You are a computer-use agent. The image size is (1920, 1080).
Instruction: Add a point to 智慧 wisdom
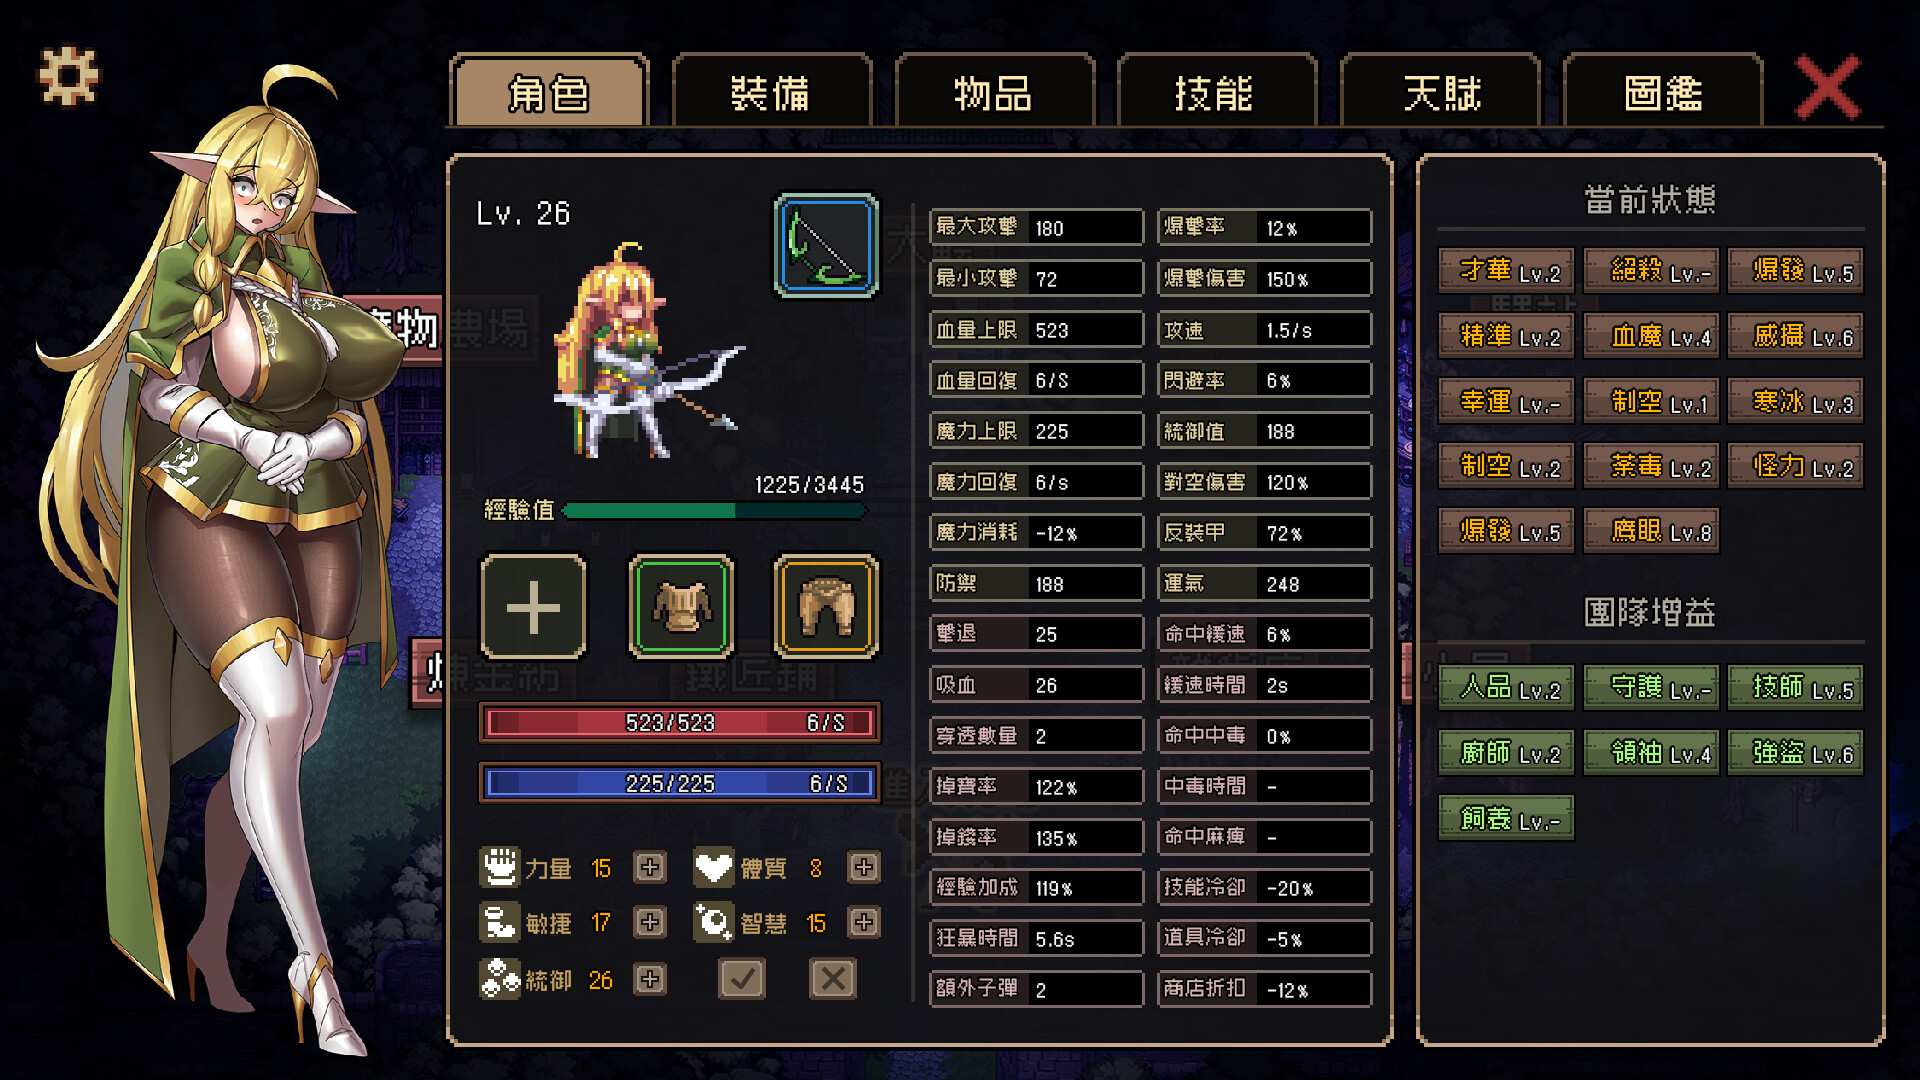coord(864,922)
